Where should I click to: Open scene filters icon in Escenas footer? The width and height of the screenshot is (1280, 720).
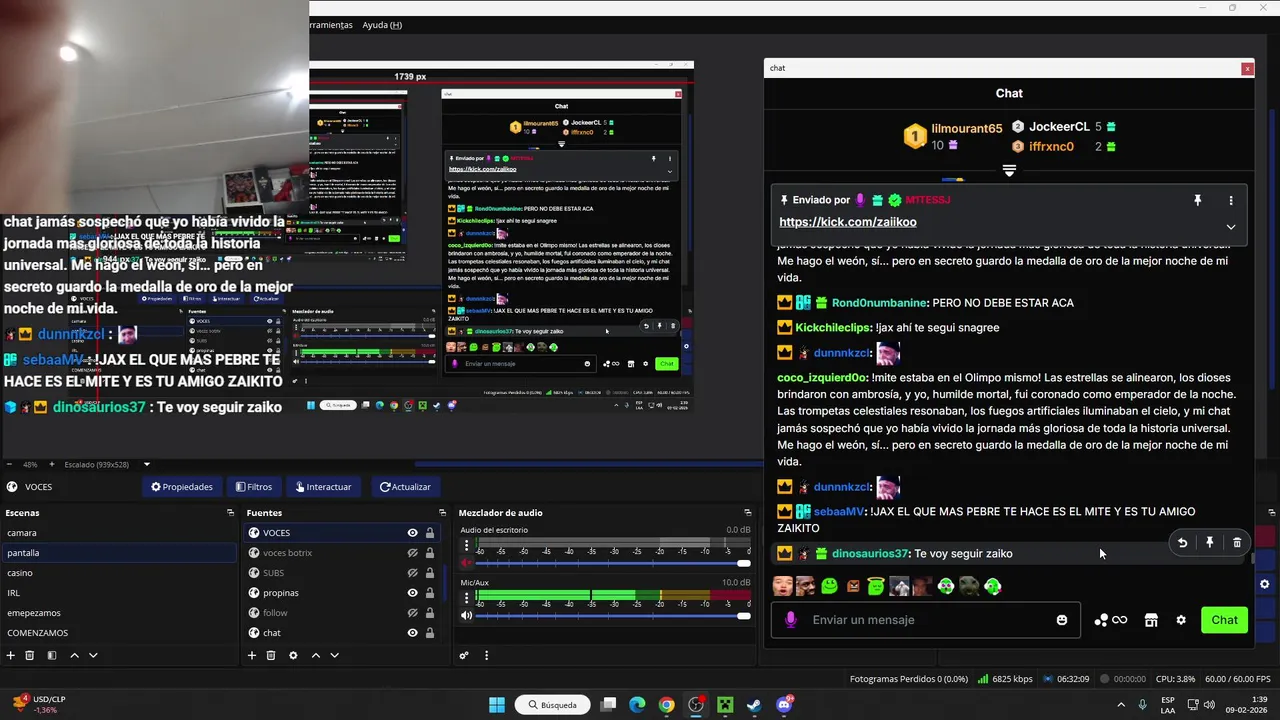[x=51, y=655]
